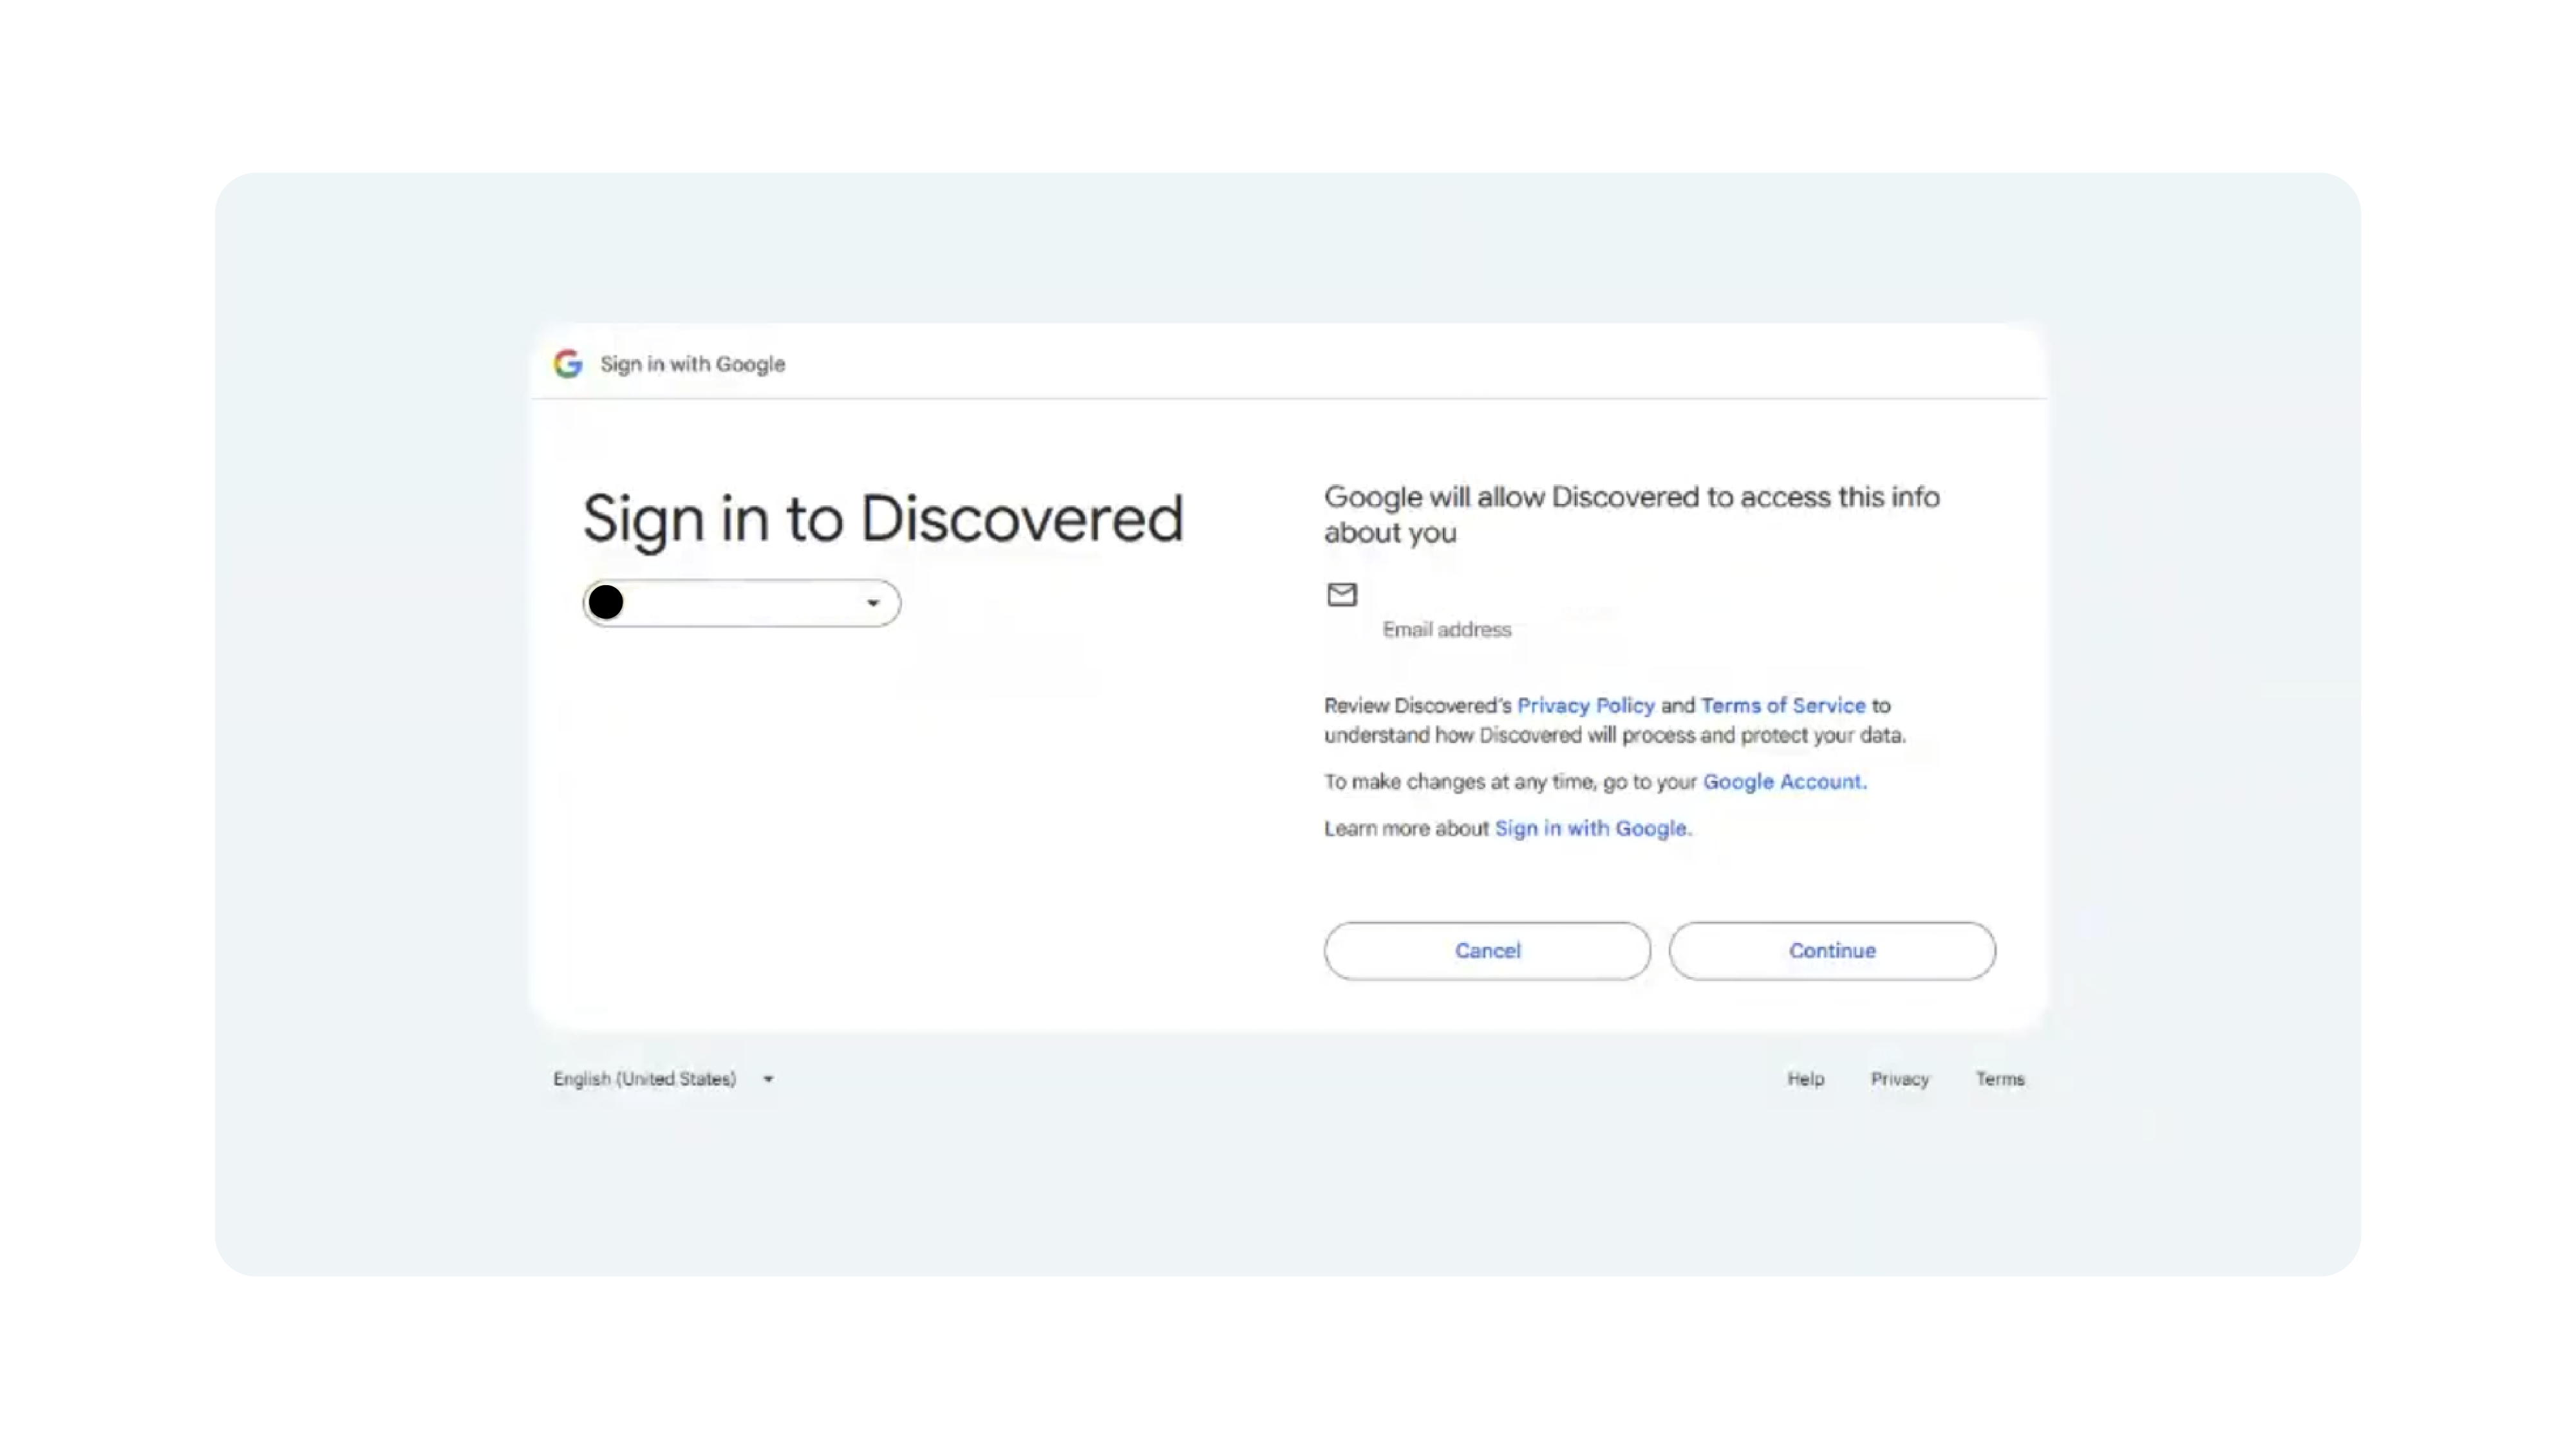Viewport: 2576px width, 1449px height.
Task: Open Discovered's Privacy Policy link
Action: tap(1586, 705)
